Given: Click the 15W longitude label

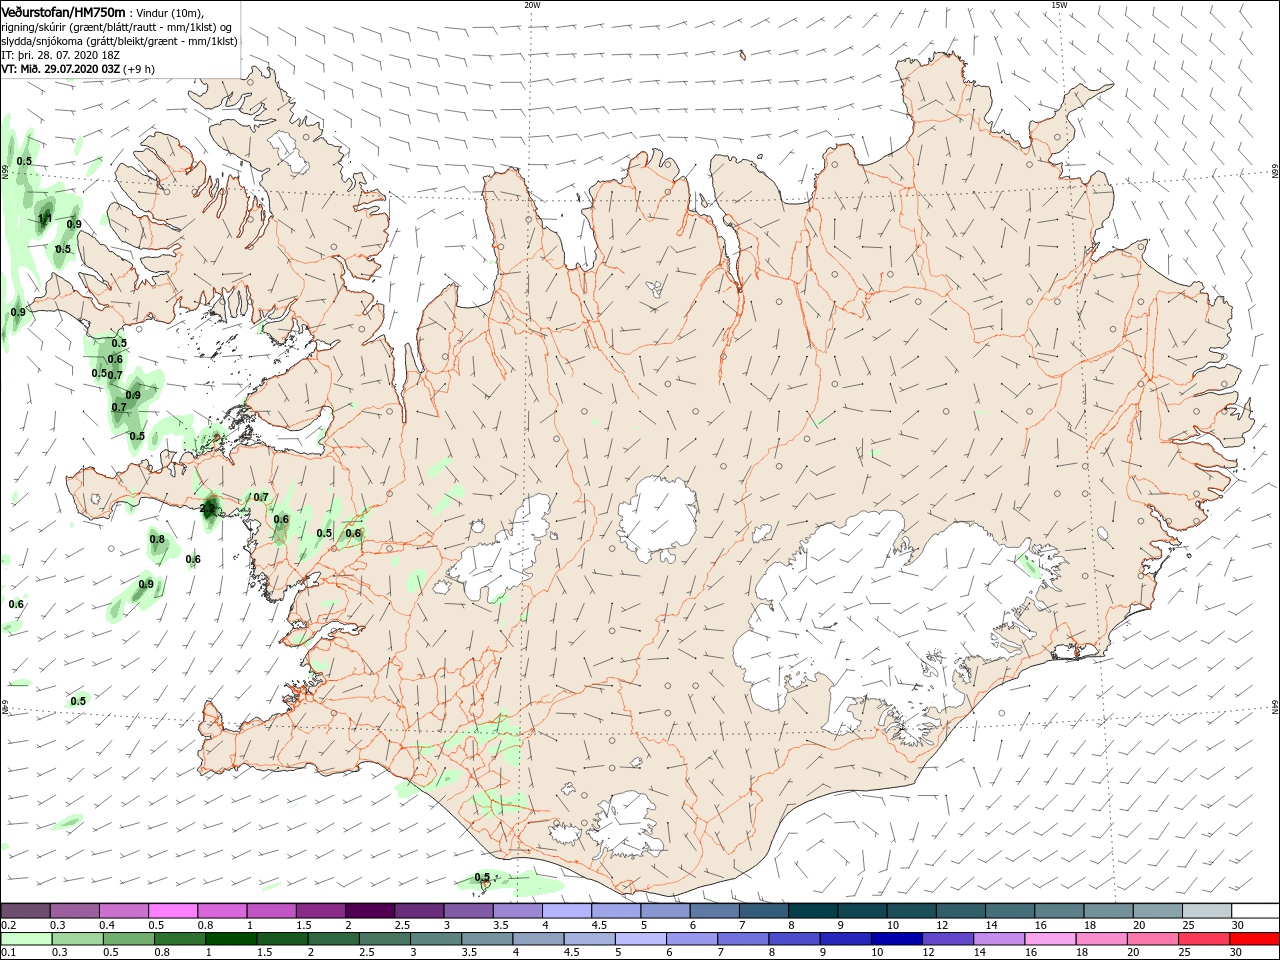Looking at the screenshot, I should coord(1059,5).
